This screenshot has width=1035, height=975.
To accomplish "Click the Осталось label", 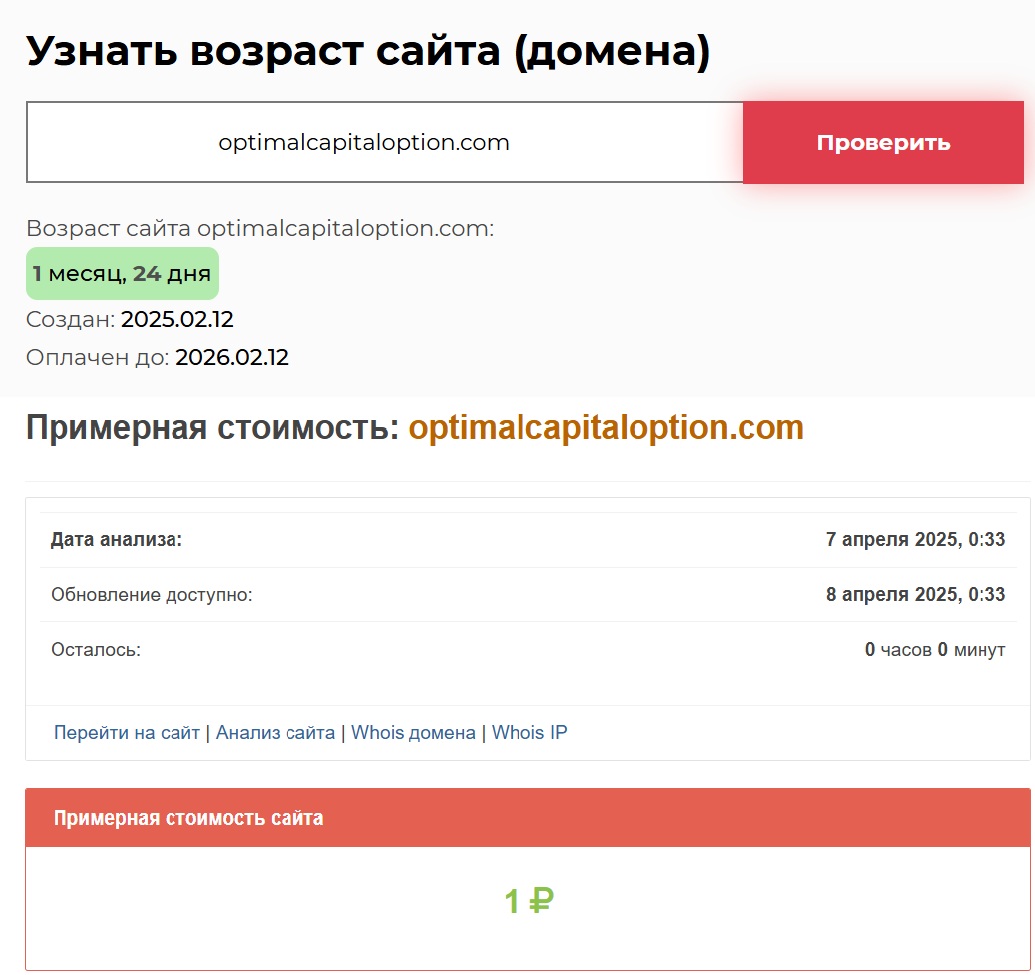I will 96,650.
